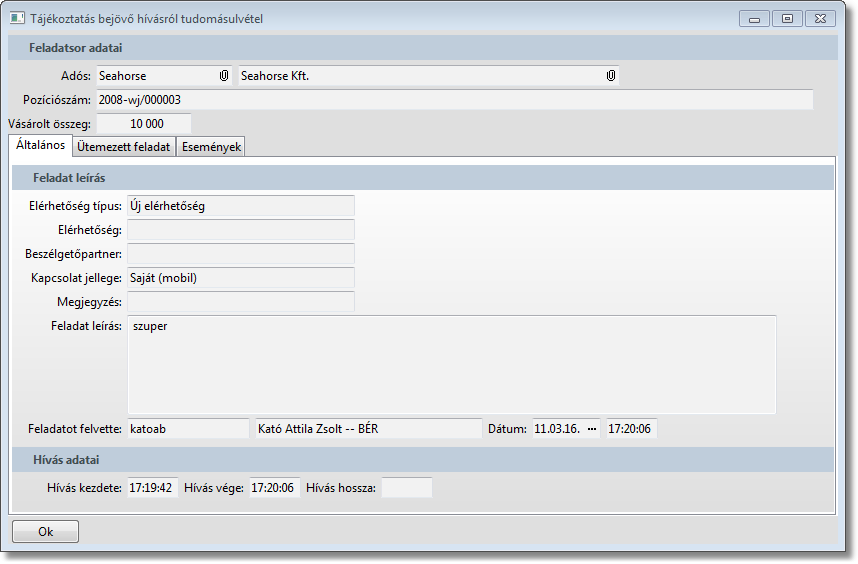This screenshot has width=858, height=564.
Task: Click the Adós field containing Seahorse
Action: pyautogui.click(x=164, y=76)
